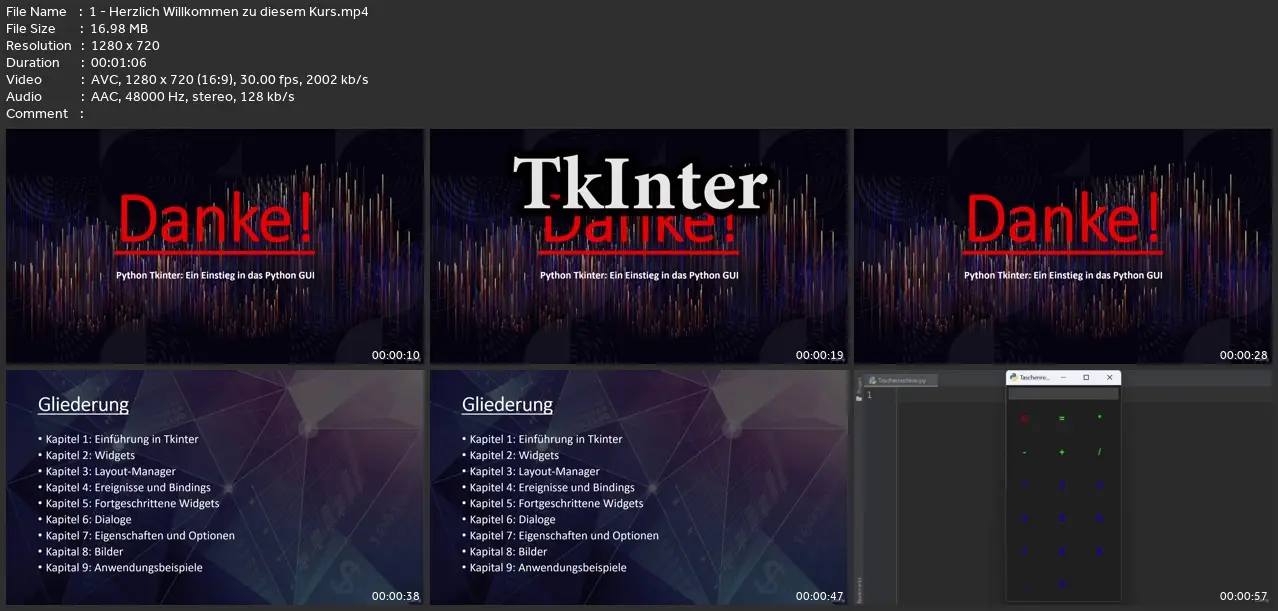This screenshot has width=1278, height=611.
Task: Click the green * button on the calculator
Action: (1099, 417)
